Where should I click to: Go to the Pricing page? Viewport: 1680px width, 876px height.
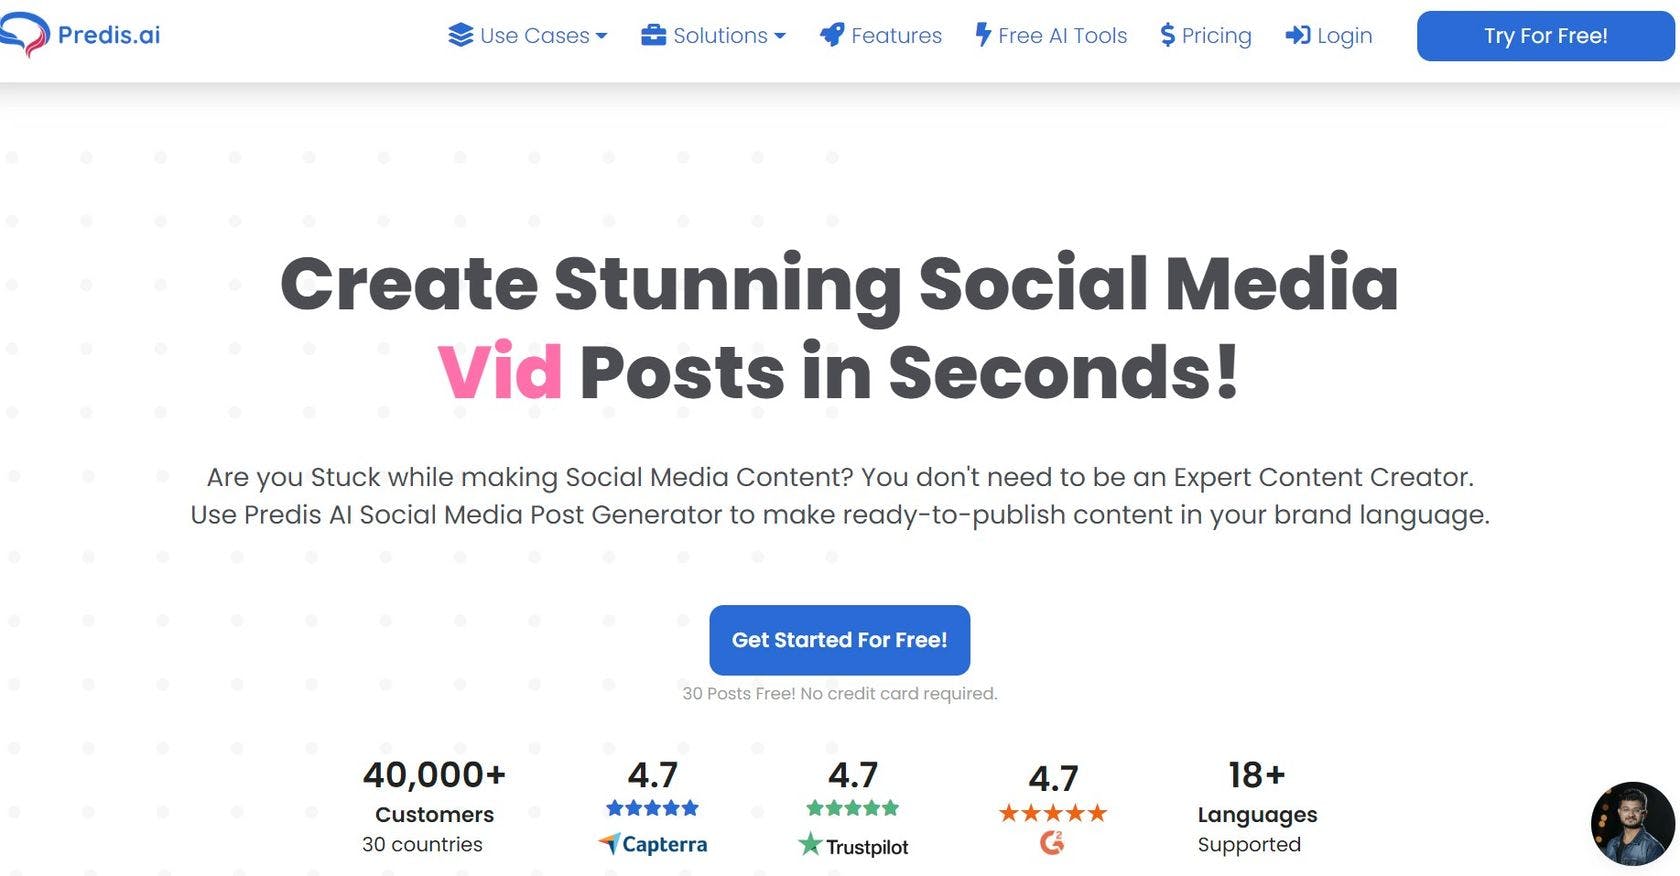pos(1216,36)
